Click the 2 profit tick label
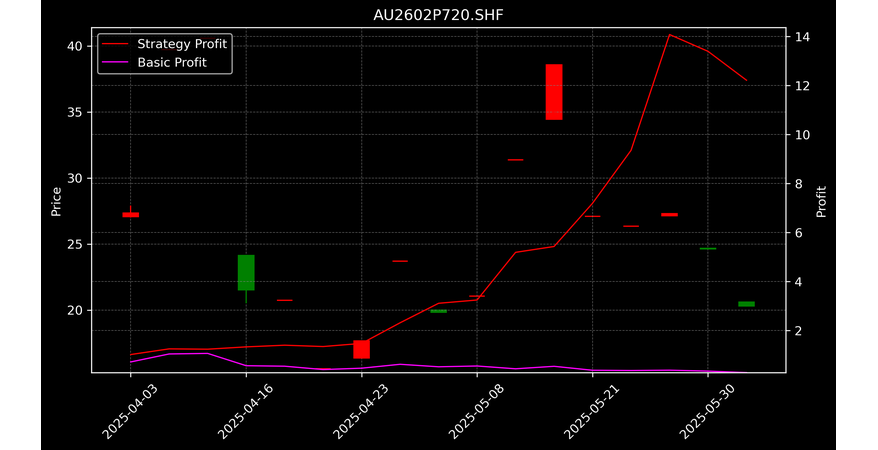Image resolution: width=878 pixels, height=450 pixels. (798, 331)
